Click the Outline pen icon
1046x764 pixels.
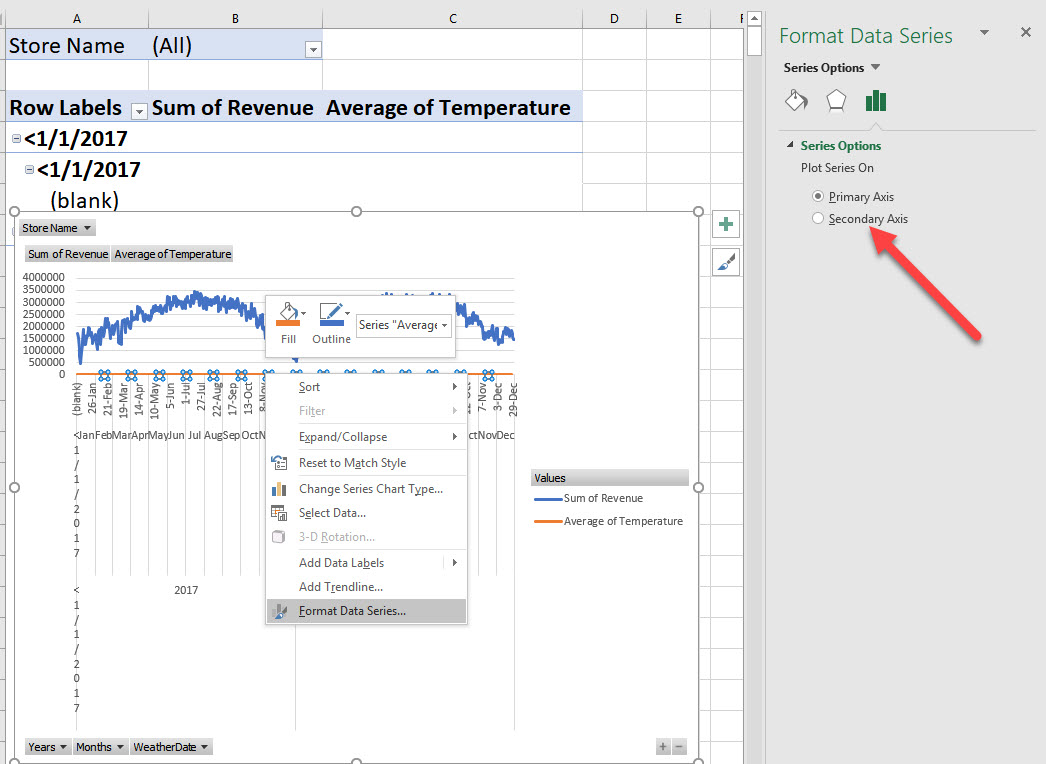(331, 315)
